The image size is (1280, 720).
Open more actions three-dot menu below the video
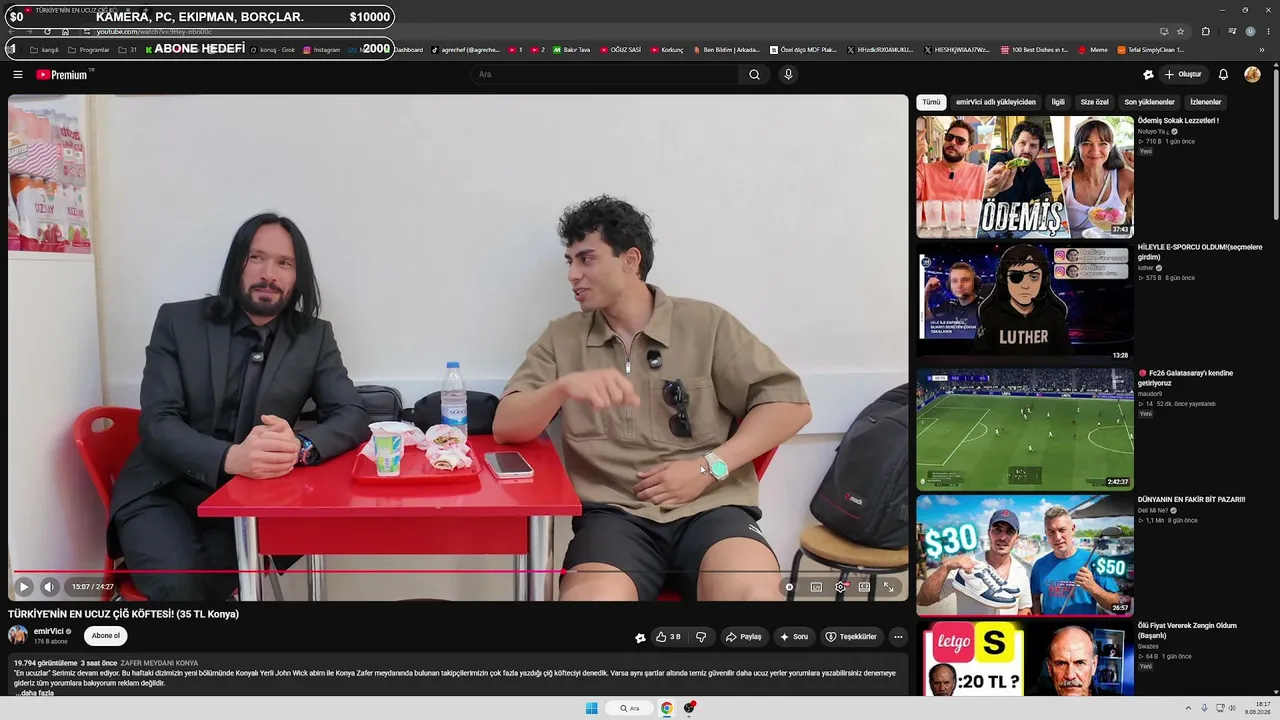898,637
